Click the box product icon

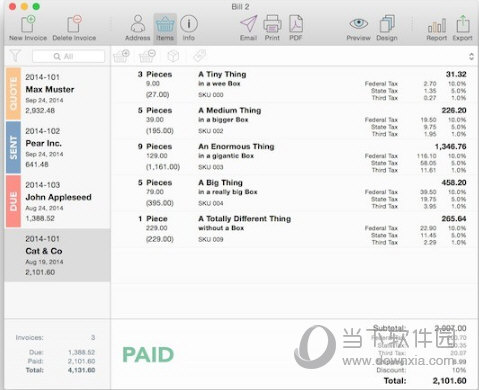[173, 56]
